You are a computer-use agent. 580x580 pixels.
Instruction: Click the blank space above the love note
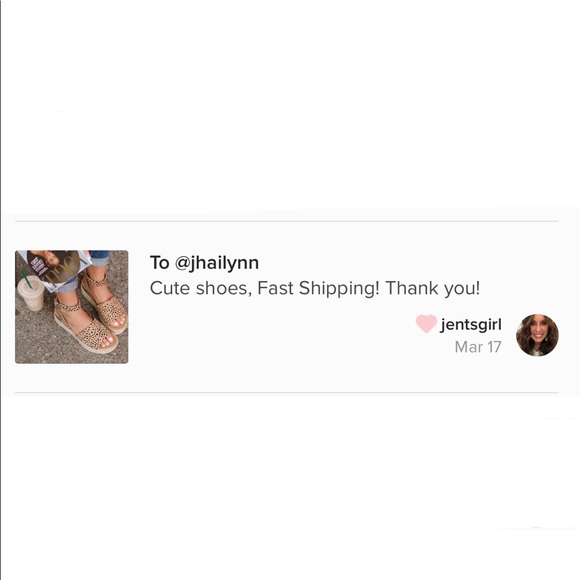tap(290, 107)
